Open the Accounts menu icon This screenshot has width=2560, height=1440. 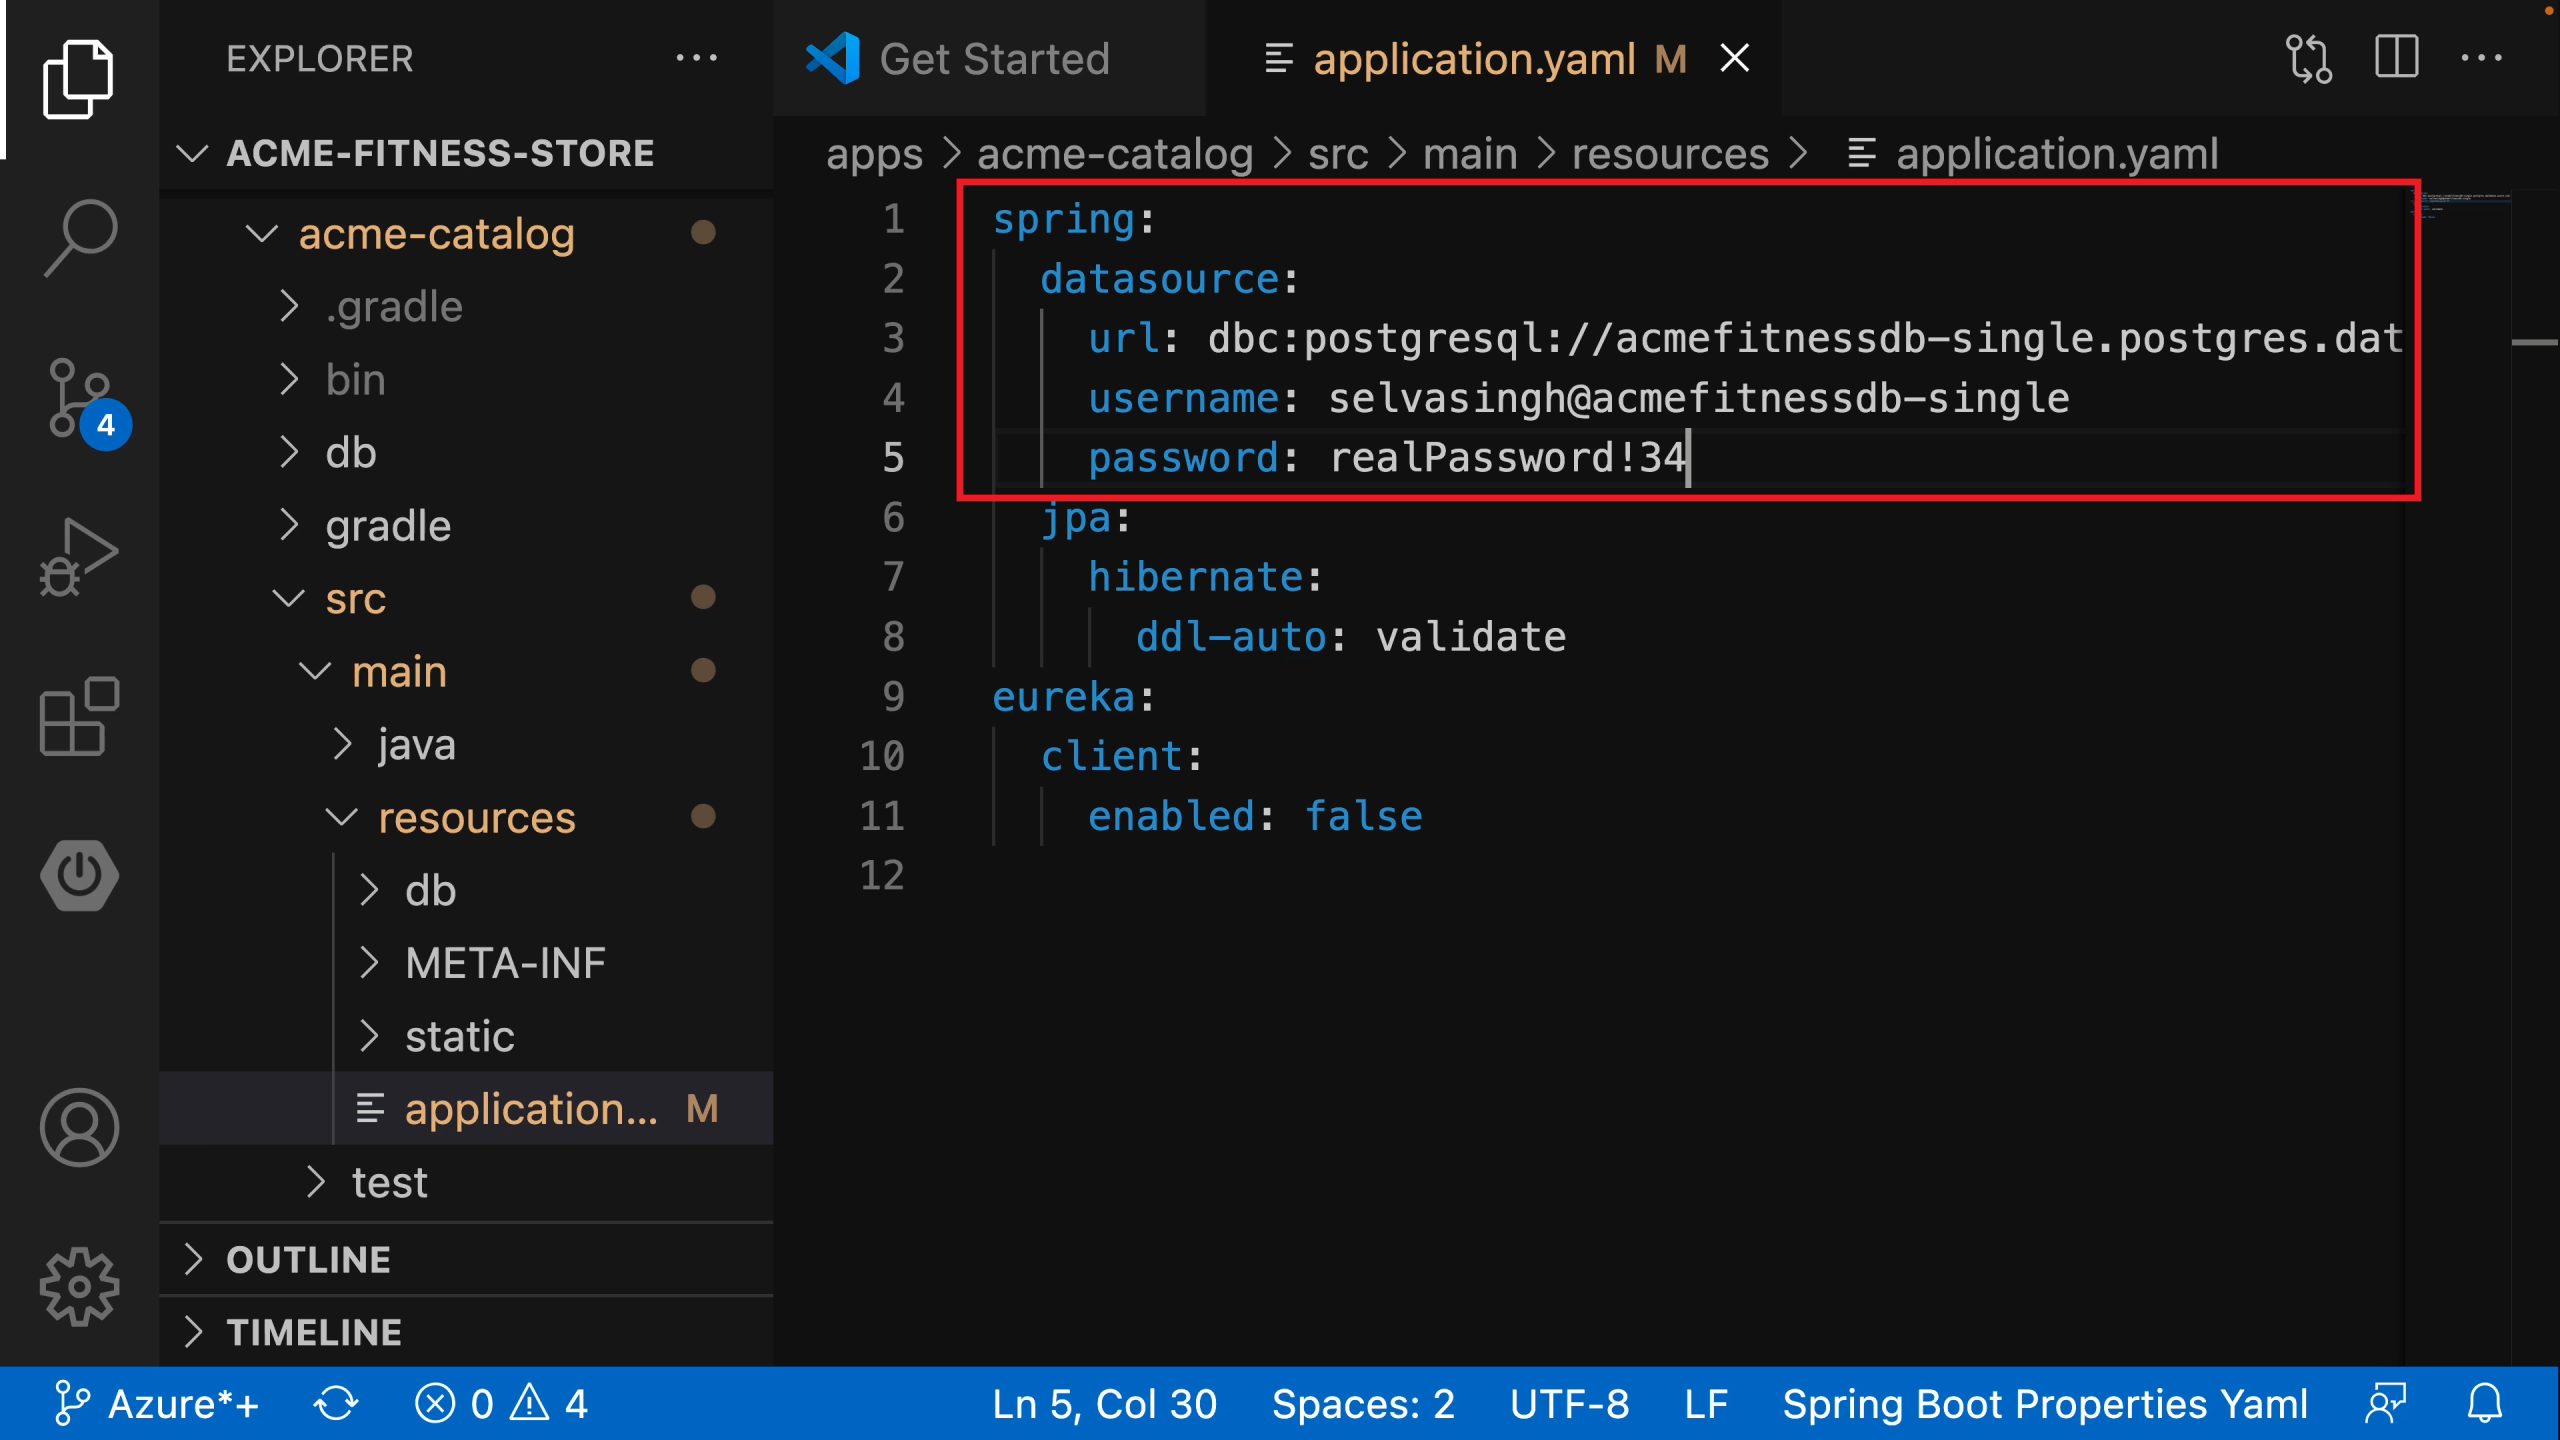click(x=80, y=1127)
